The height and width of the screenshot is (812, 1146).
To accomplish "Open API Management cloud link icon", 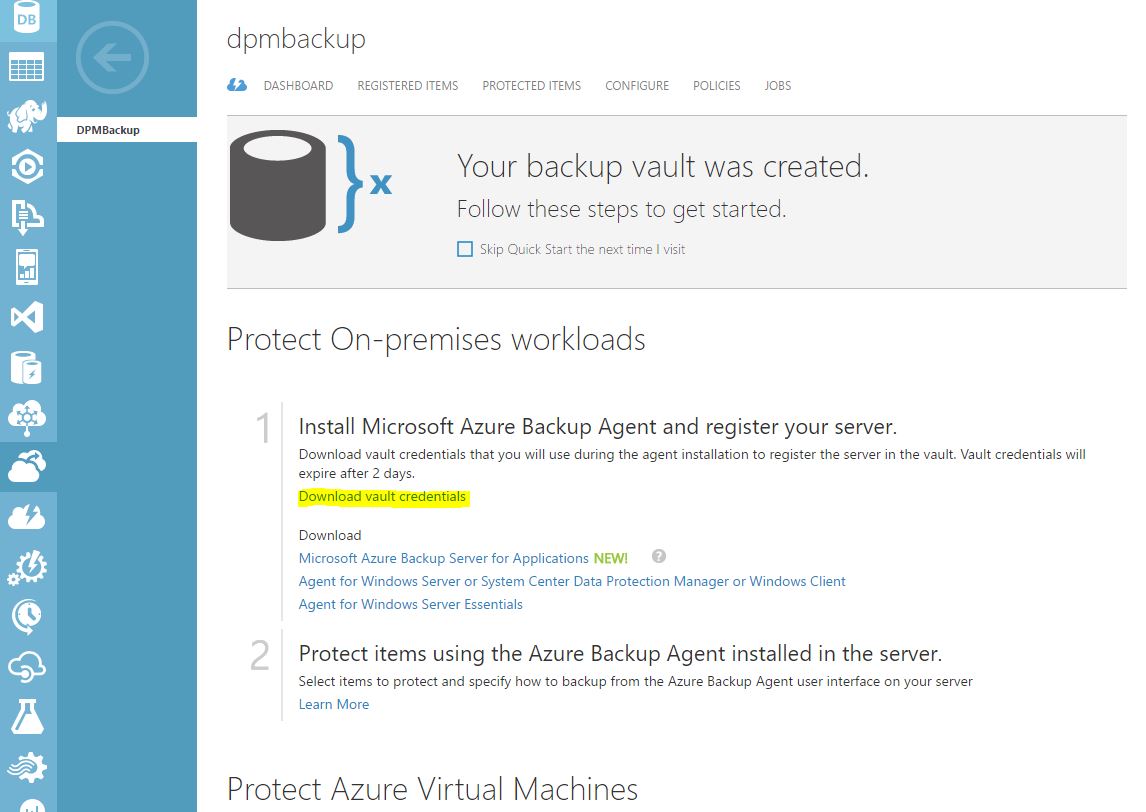I will (27, 667).
